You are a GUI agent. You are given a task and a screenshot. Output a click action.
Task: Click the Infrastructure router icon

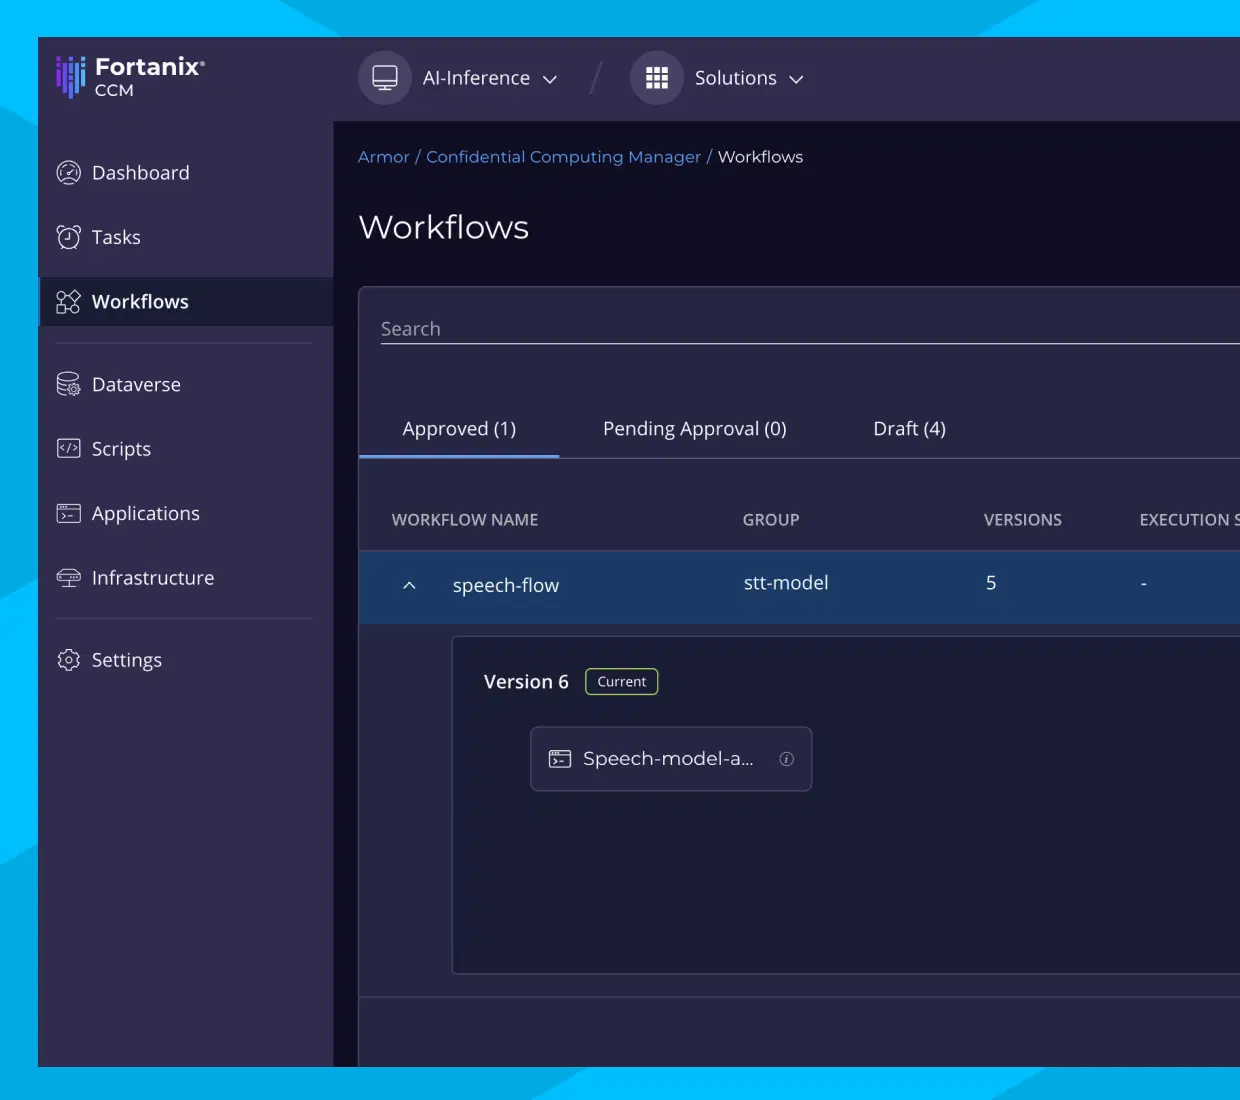(68, 578)
